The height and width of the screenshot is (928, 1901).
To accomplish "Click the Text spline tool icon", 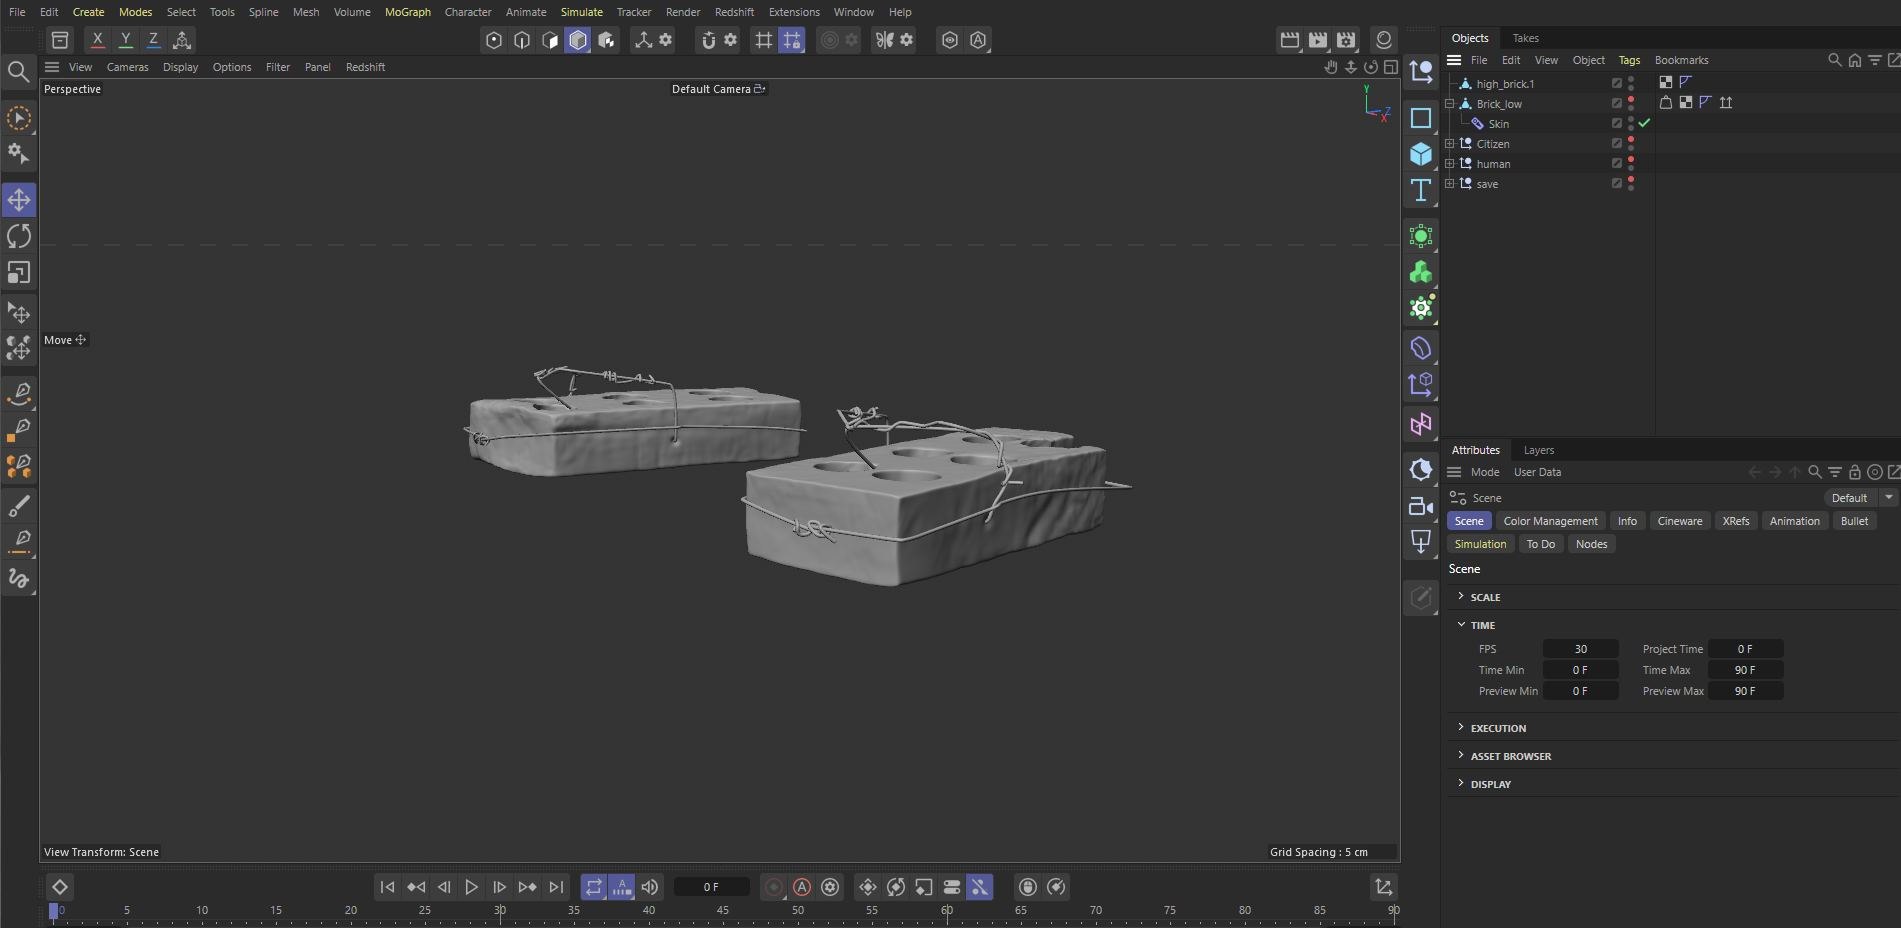I will pos(1420,190).
